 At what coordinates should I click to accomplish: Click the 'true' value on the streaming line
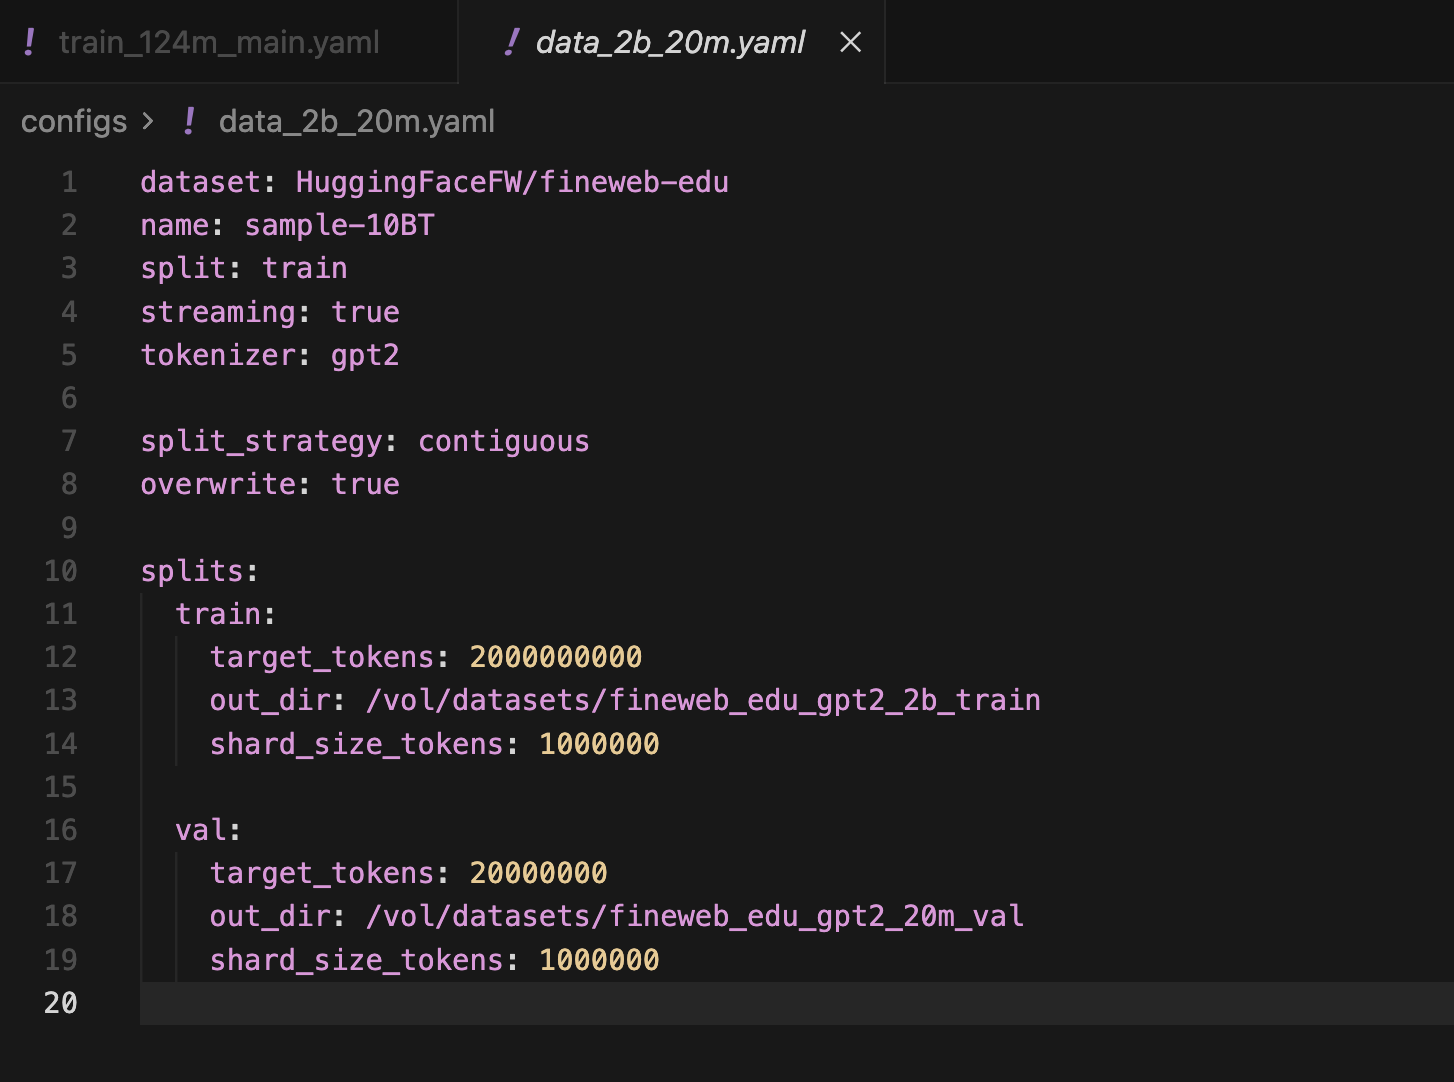[365, 312]
